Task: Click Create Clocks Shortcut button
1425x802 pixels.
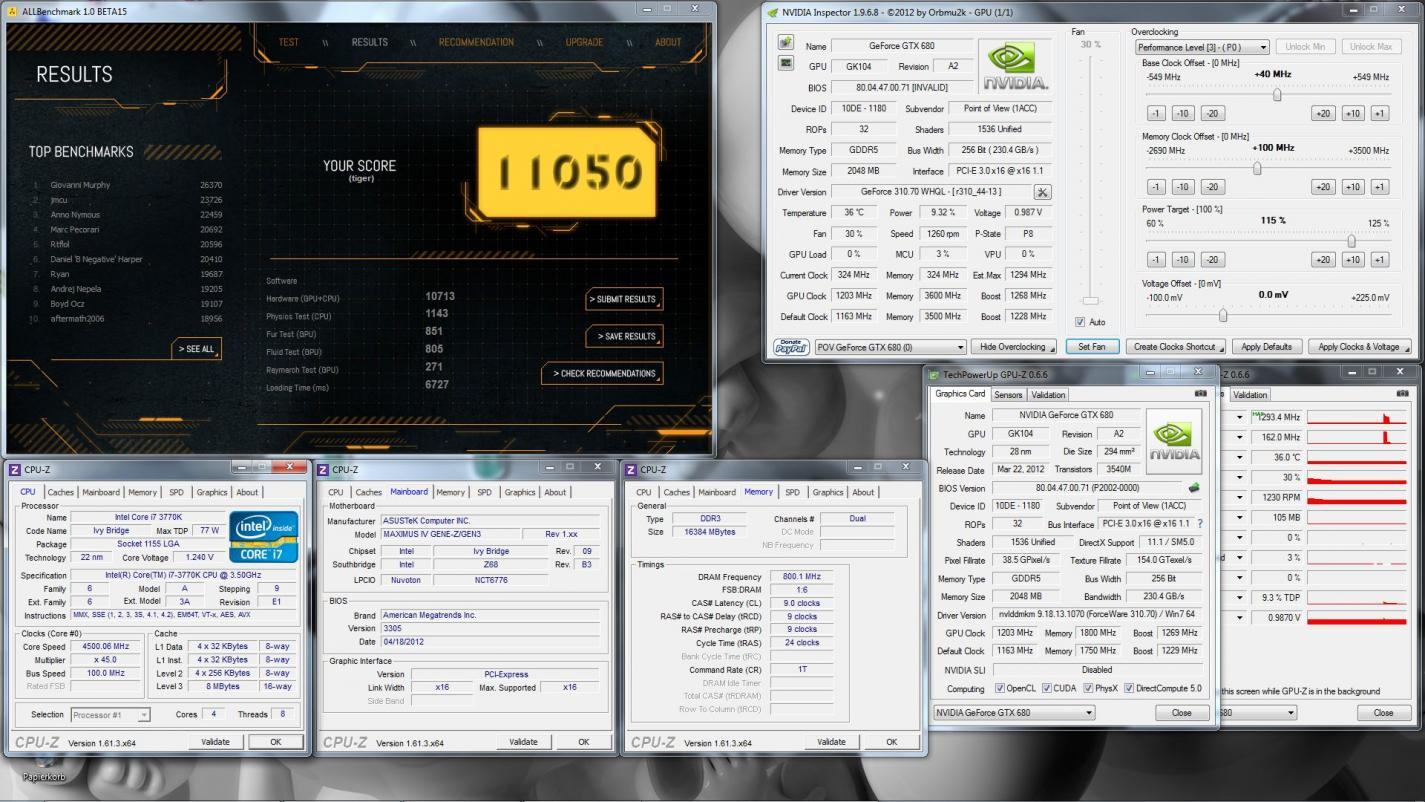Action: pyautogui.click(x=1176, y=347)
